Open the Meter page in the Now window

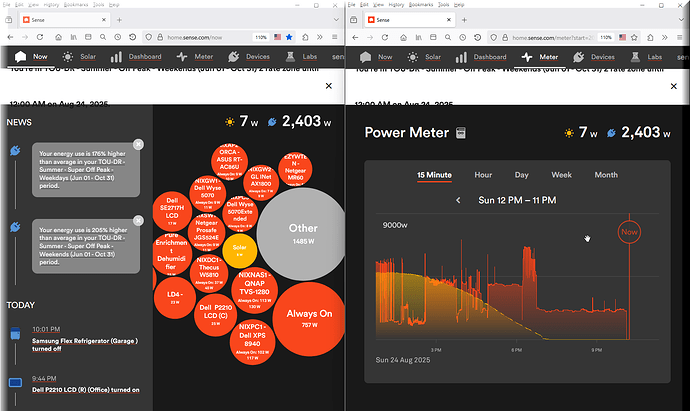click(x=195, y=57)
